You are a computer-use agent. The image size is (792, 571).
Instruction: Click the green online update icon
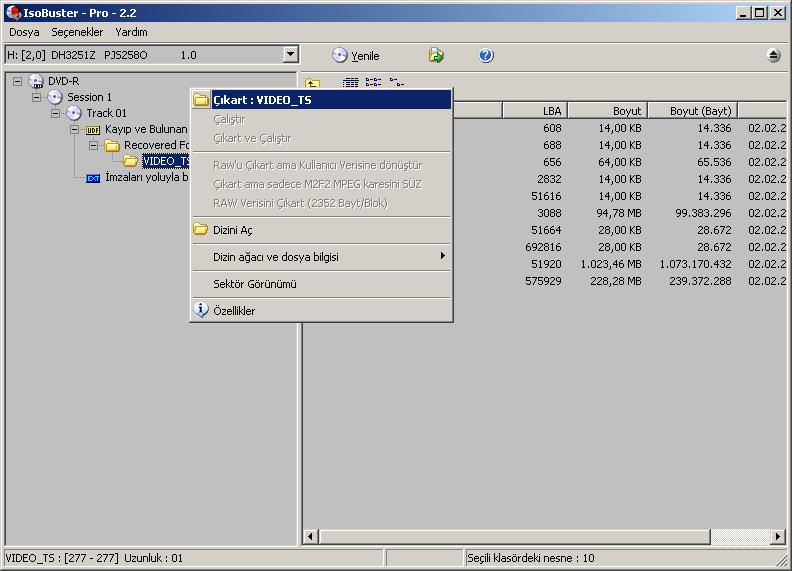436,56
